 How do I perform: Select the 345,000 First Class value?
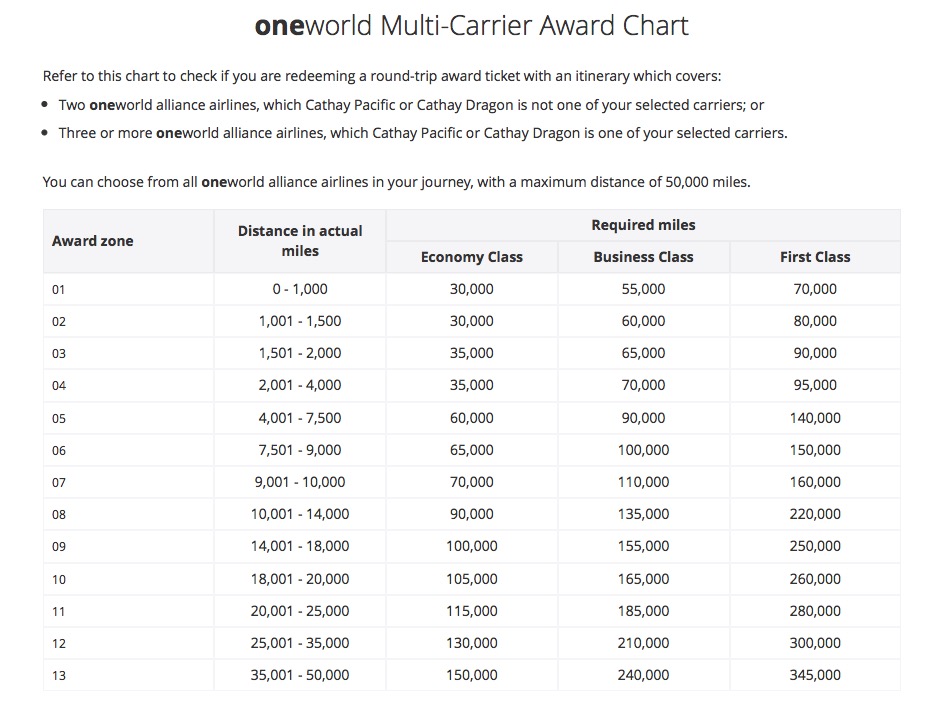click(x=815, y=675)
